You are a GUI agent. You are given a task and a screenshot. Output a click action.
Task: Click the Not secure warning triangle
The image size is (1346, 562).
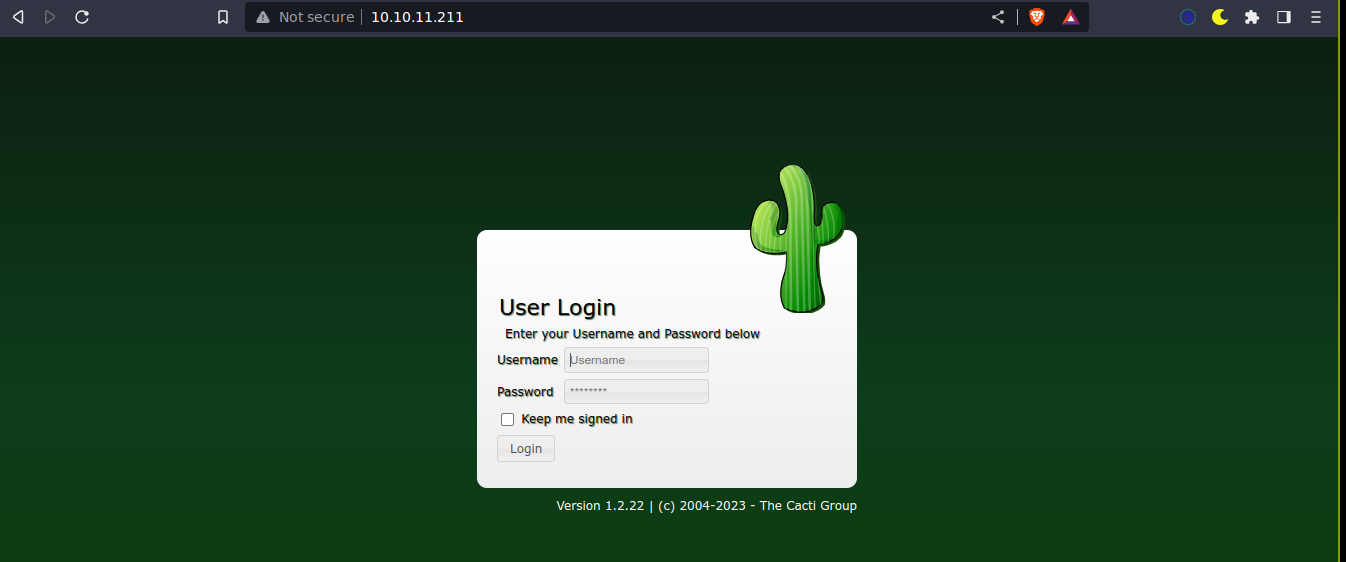tap(263, 17)
